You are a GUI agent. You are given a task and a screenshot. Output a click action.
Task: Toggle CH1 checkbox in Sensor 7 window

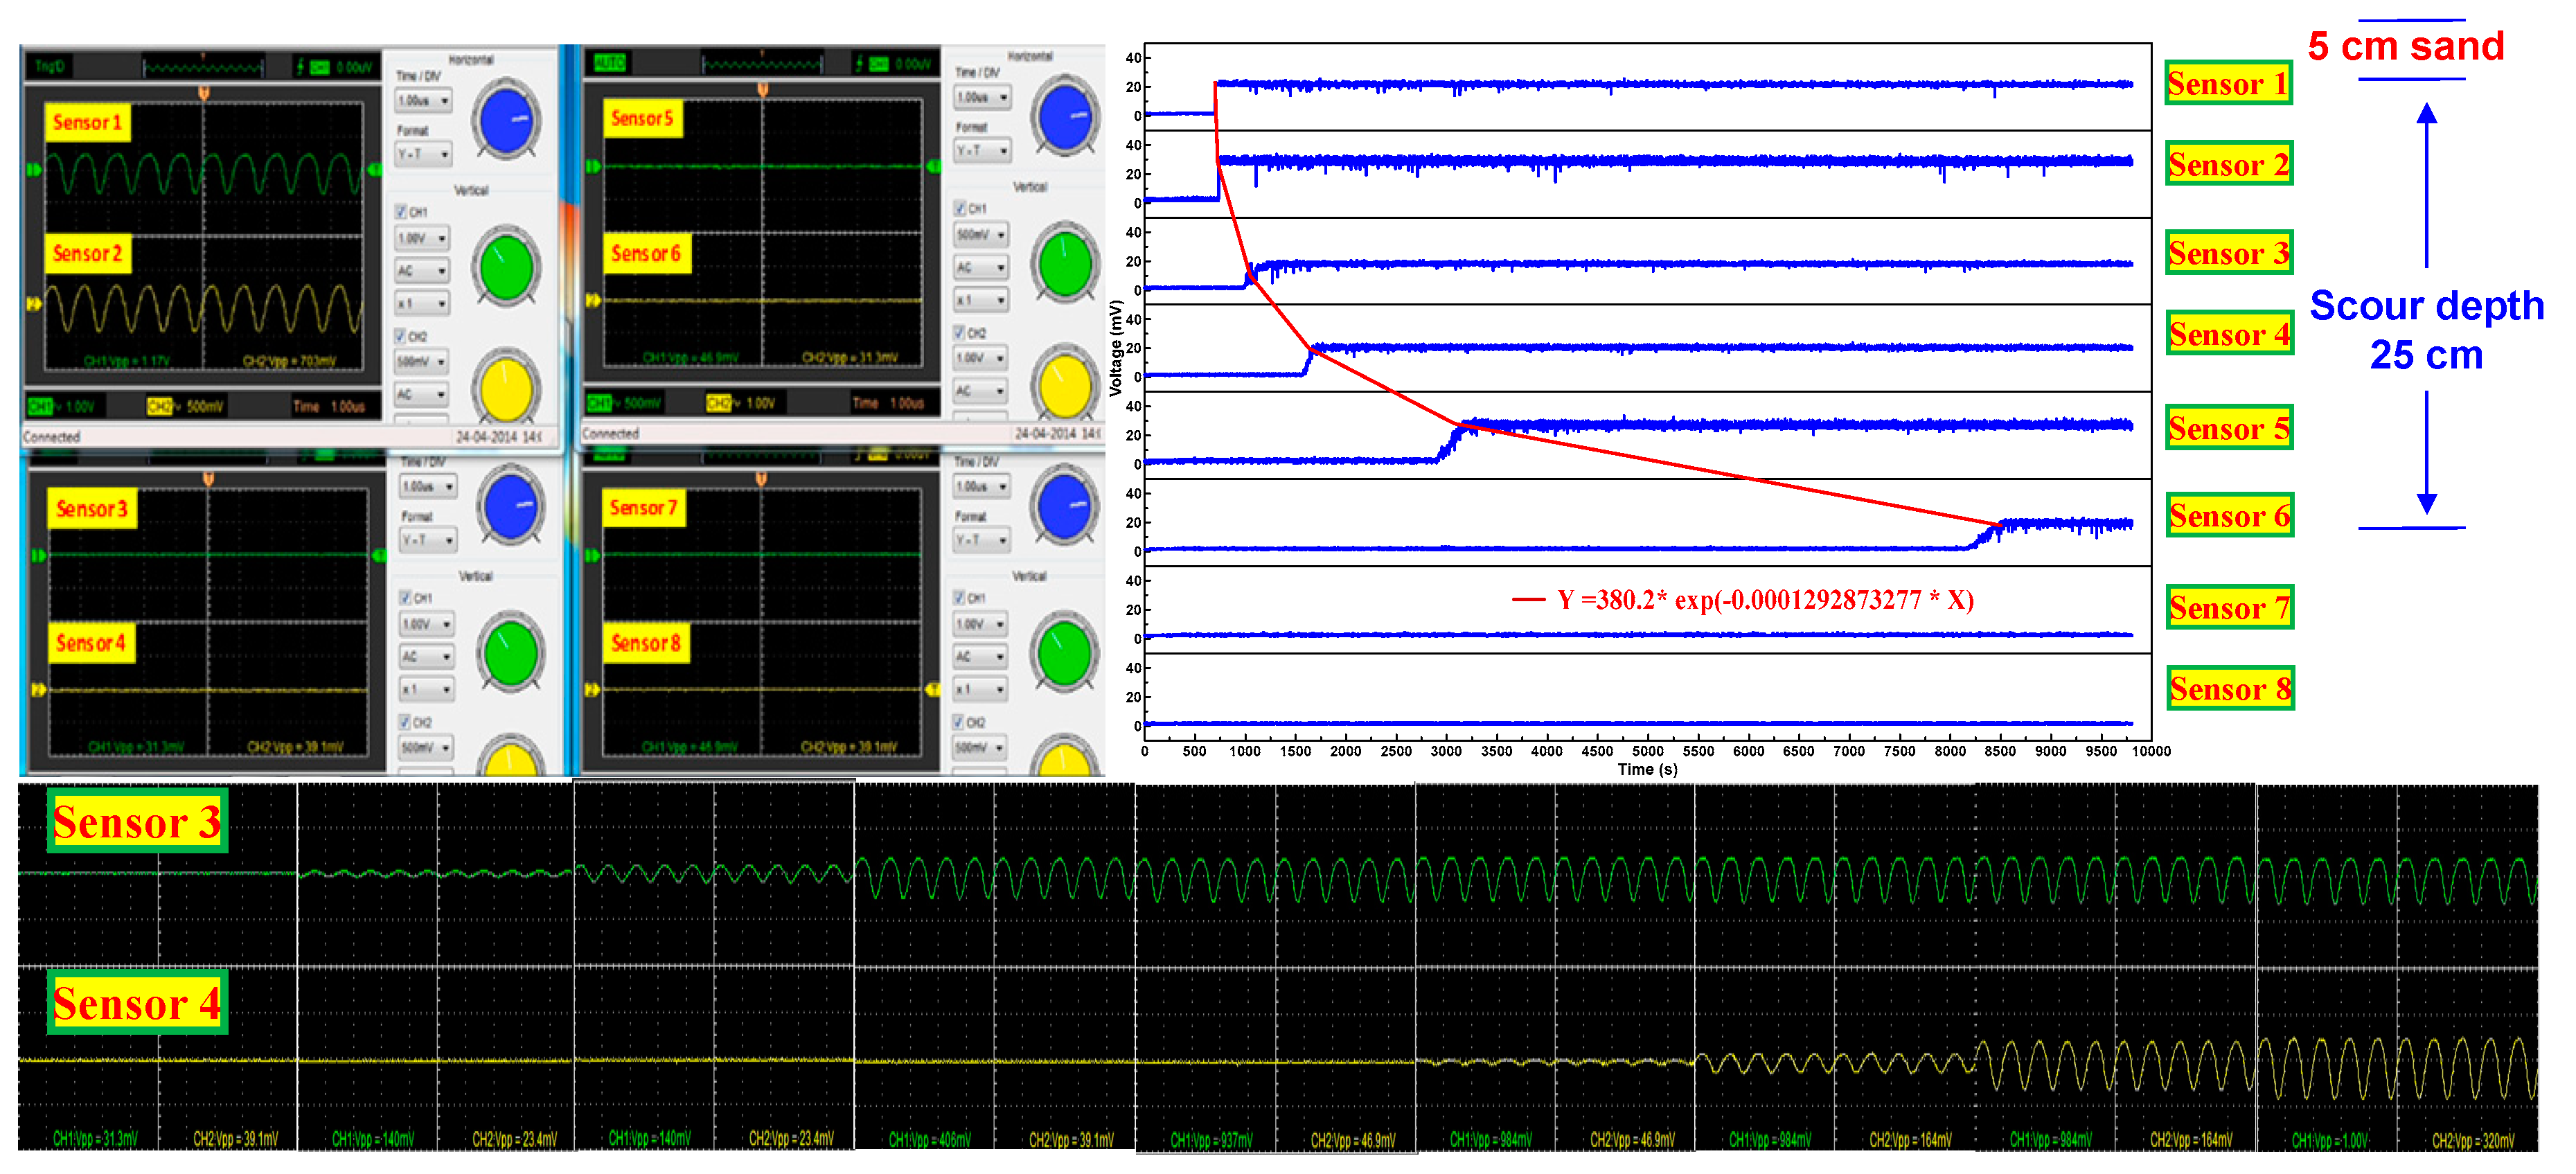pyautogui.click(x=960, y=597)
